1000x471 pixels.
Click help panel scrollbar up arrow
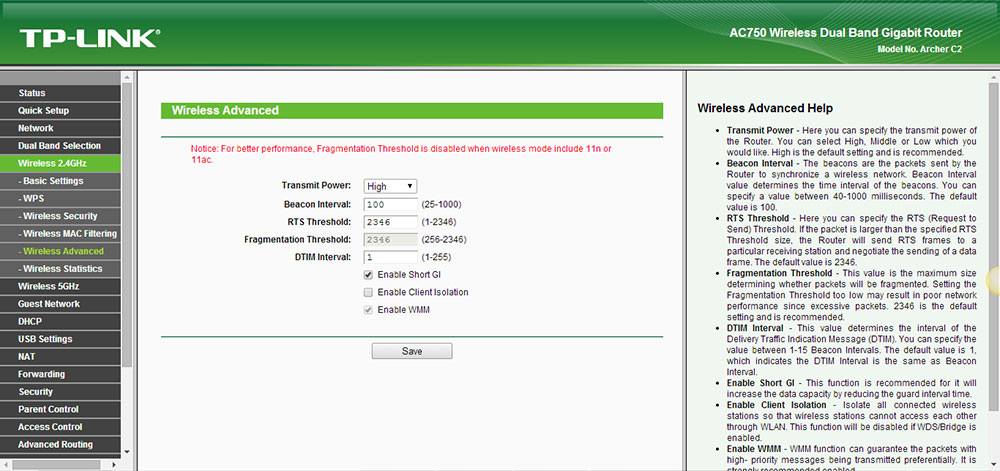click(994, 78)
